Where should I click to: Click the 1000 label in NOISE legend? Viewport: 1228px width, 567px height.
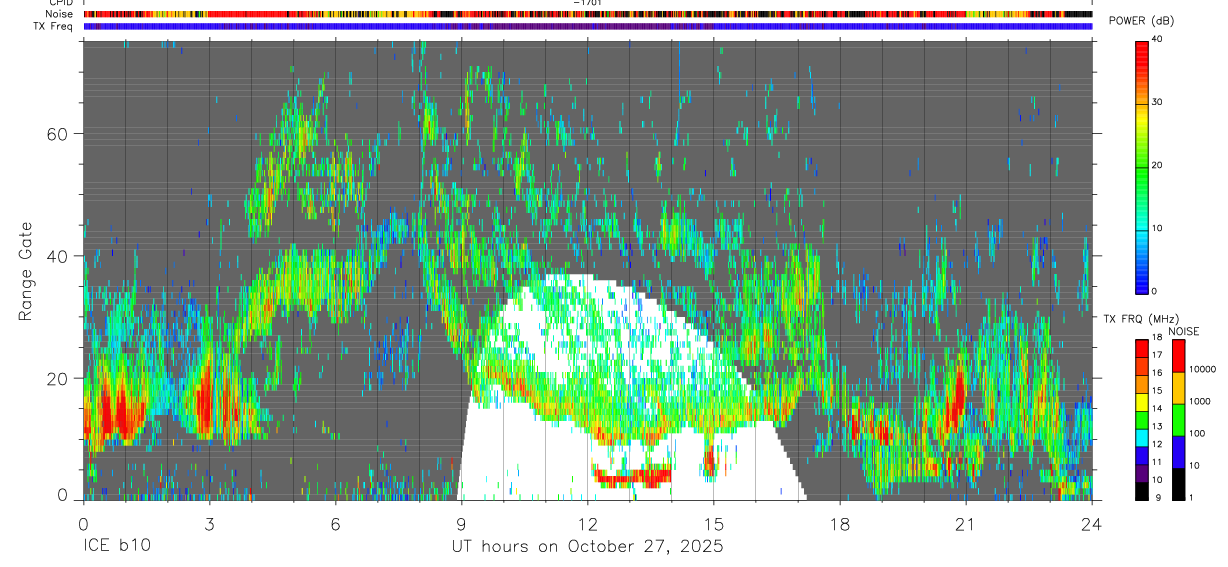[1200, 401]
